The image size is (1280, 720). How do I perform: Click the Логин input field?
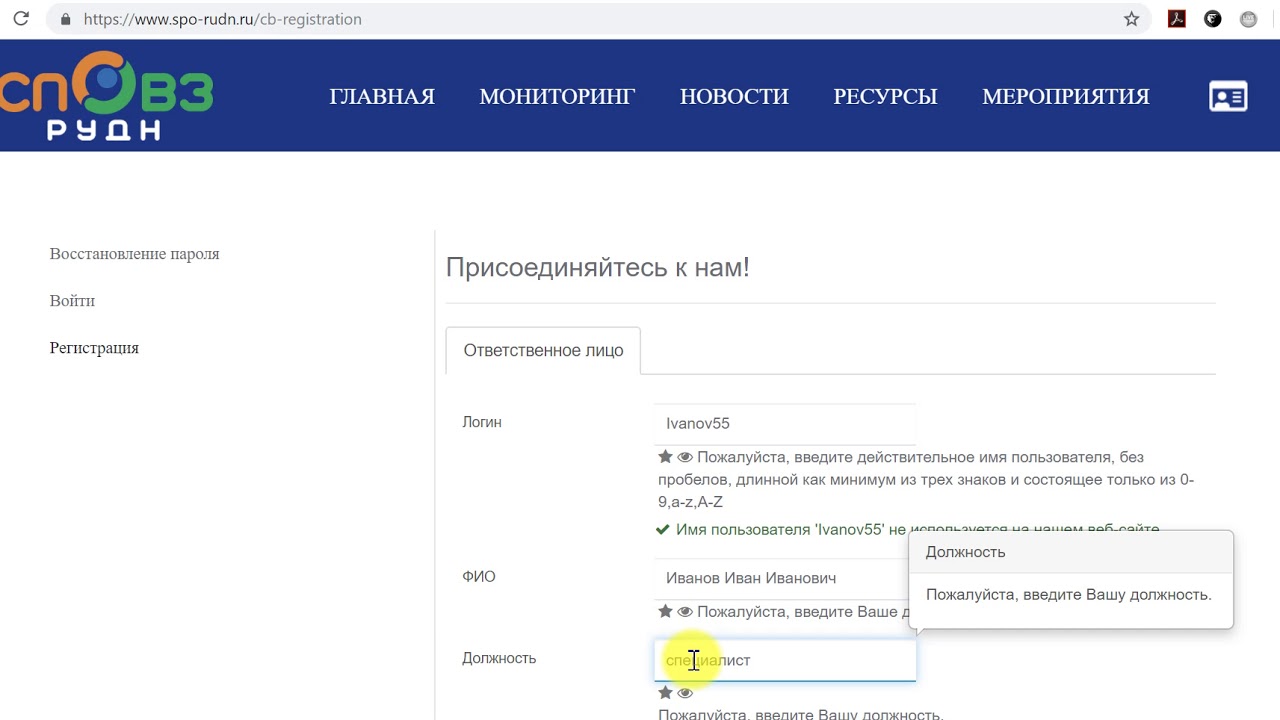pyautogui.click(x=785, y=424)
